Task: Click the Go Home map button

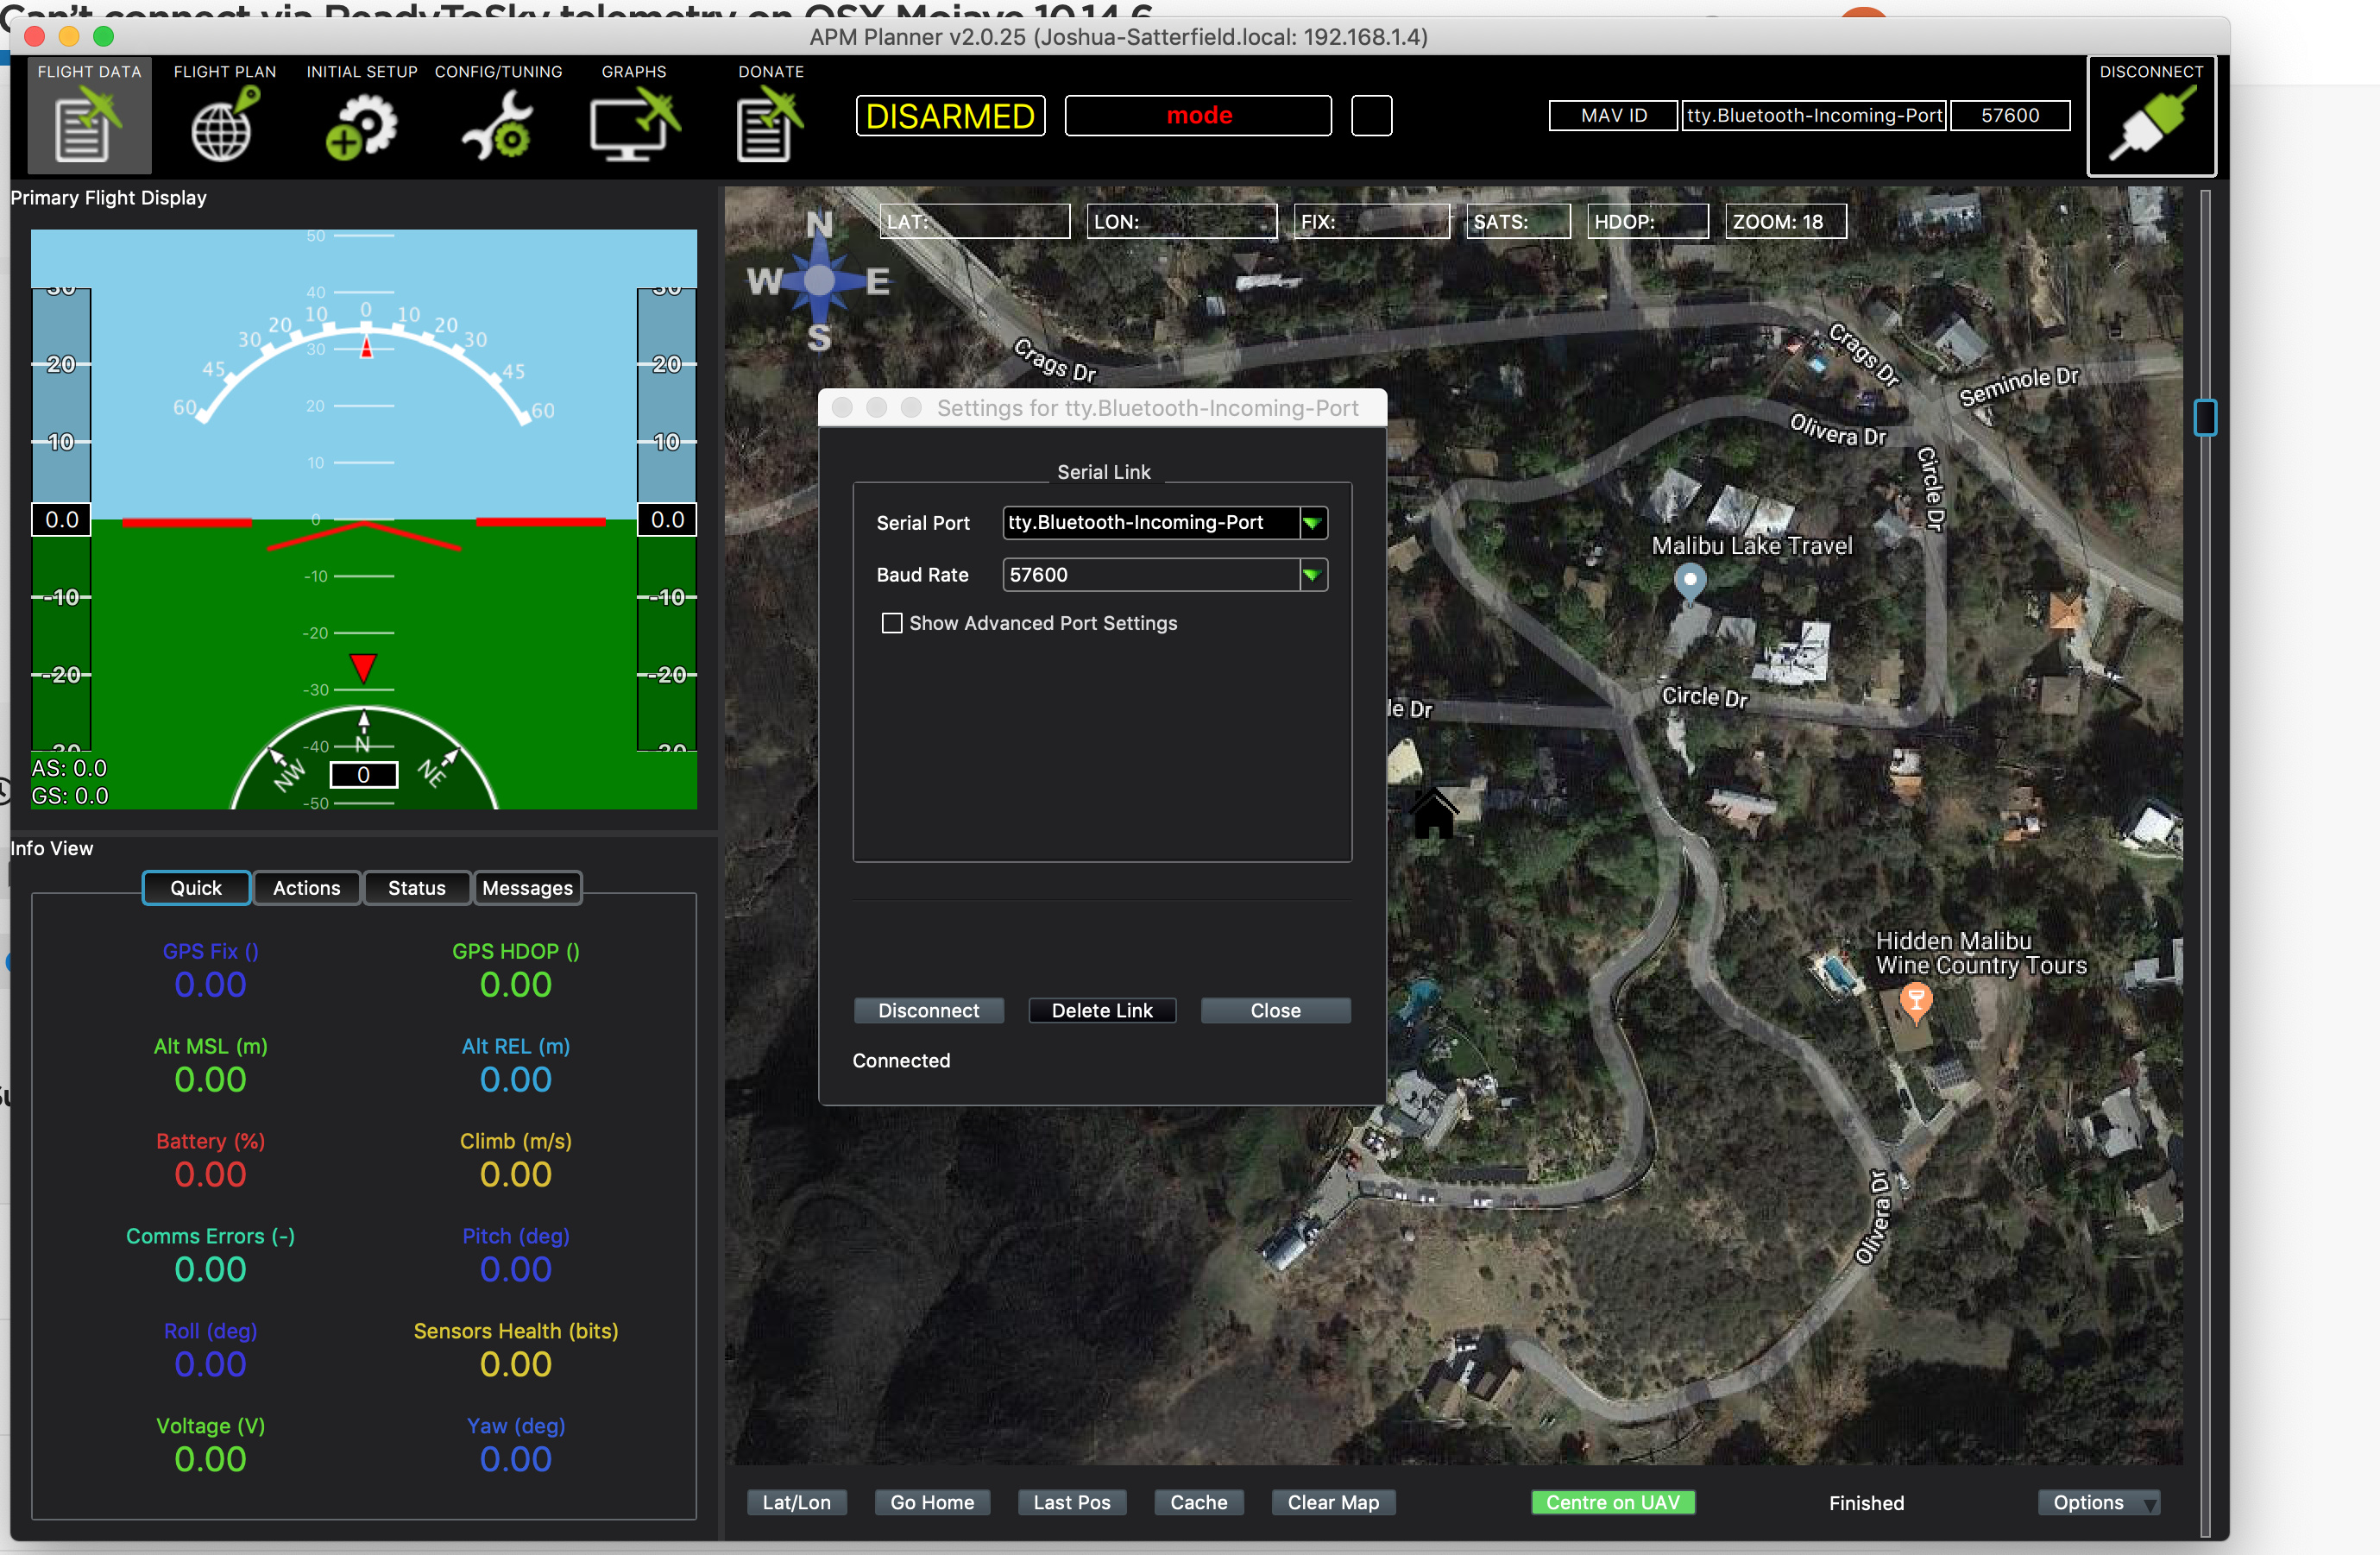Action: point(932,1502)
